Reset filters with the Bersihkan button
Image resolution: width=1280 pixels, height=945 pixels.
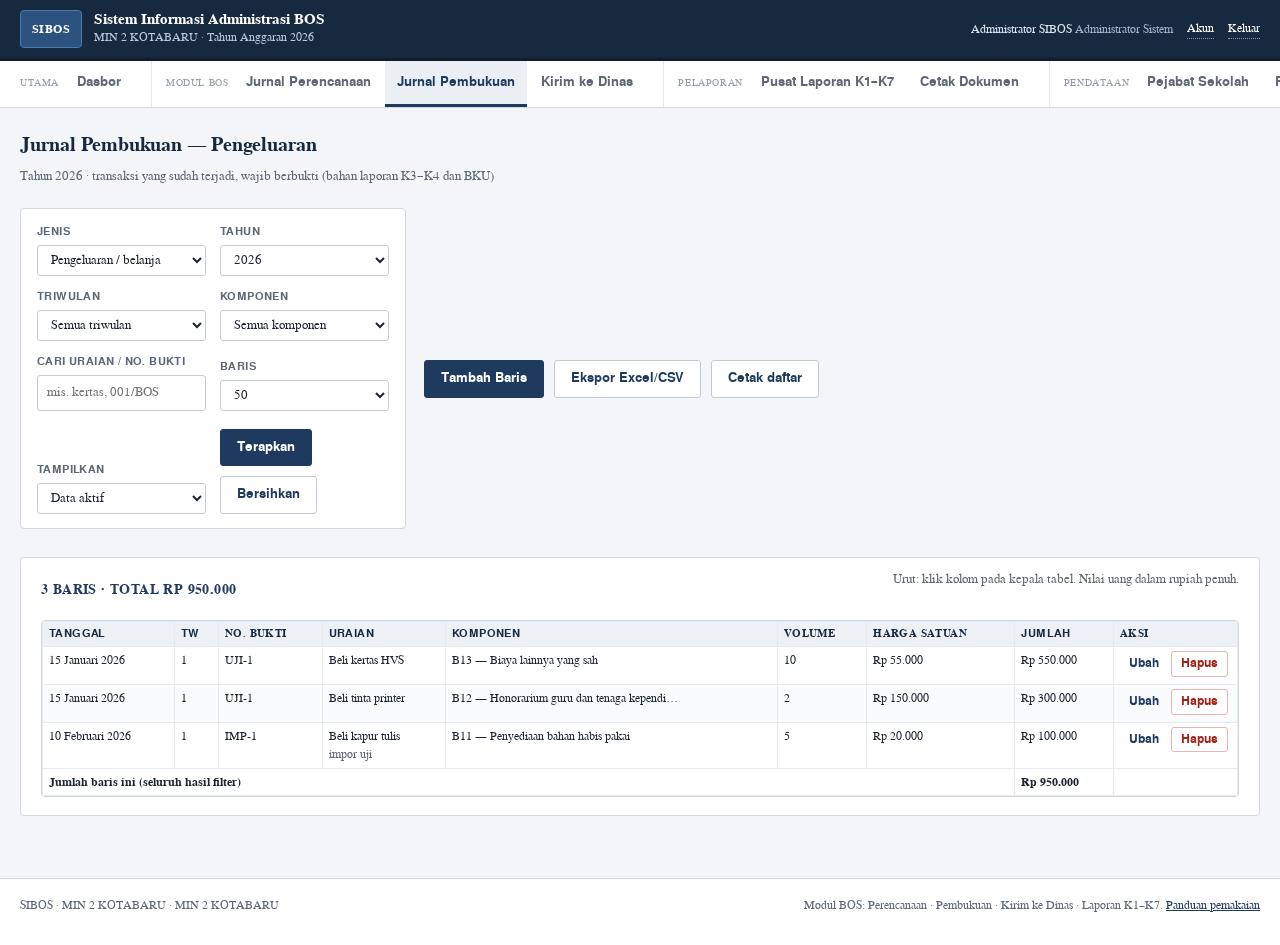click(x=268, y=494)
